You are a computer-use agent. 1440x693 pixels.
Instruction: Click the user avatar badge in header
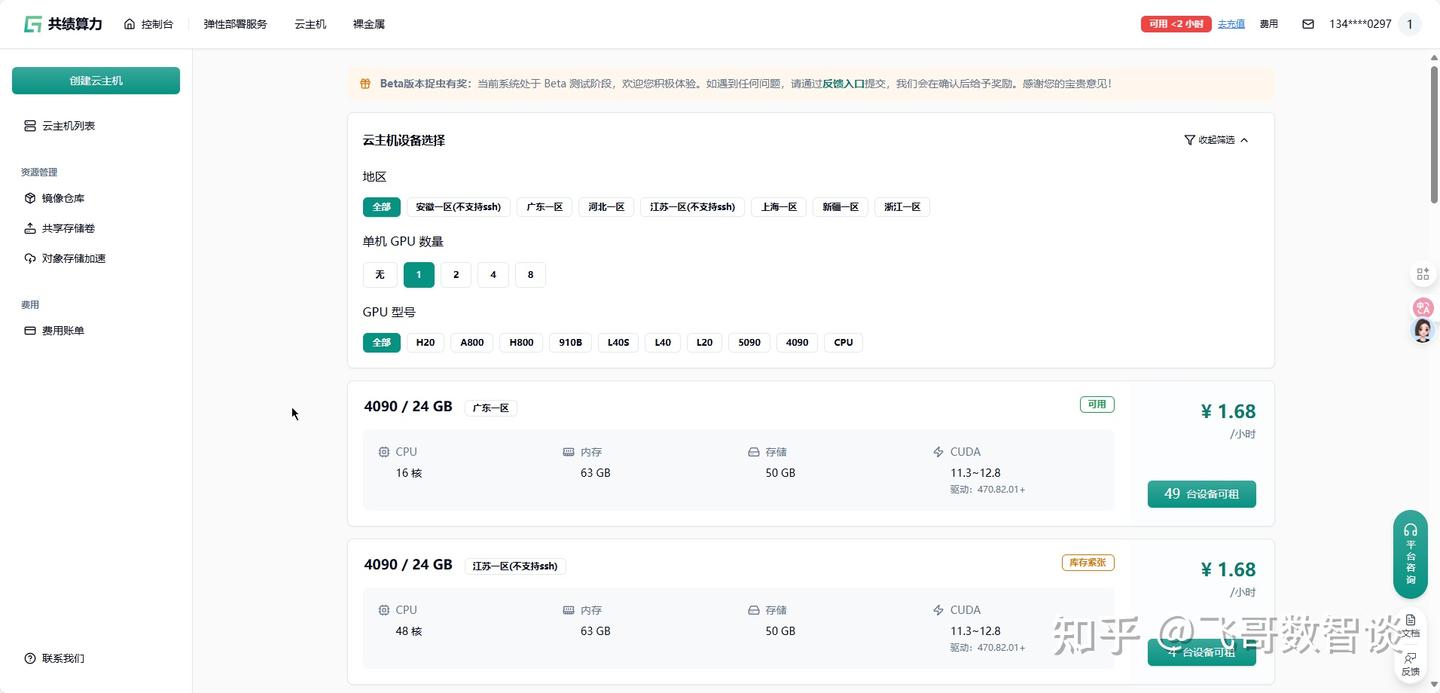(1410, 24)
